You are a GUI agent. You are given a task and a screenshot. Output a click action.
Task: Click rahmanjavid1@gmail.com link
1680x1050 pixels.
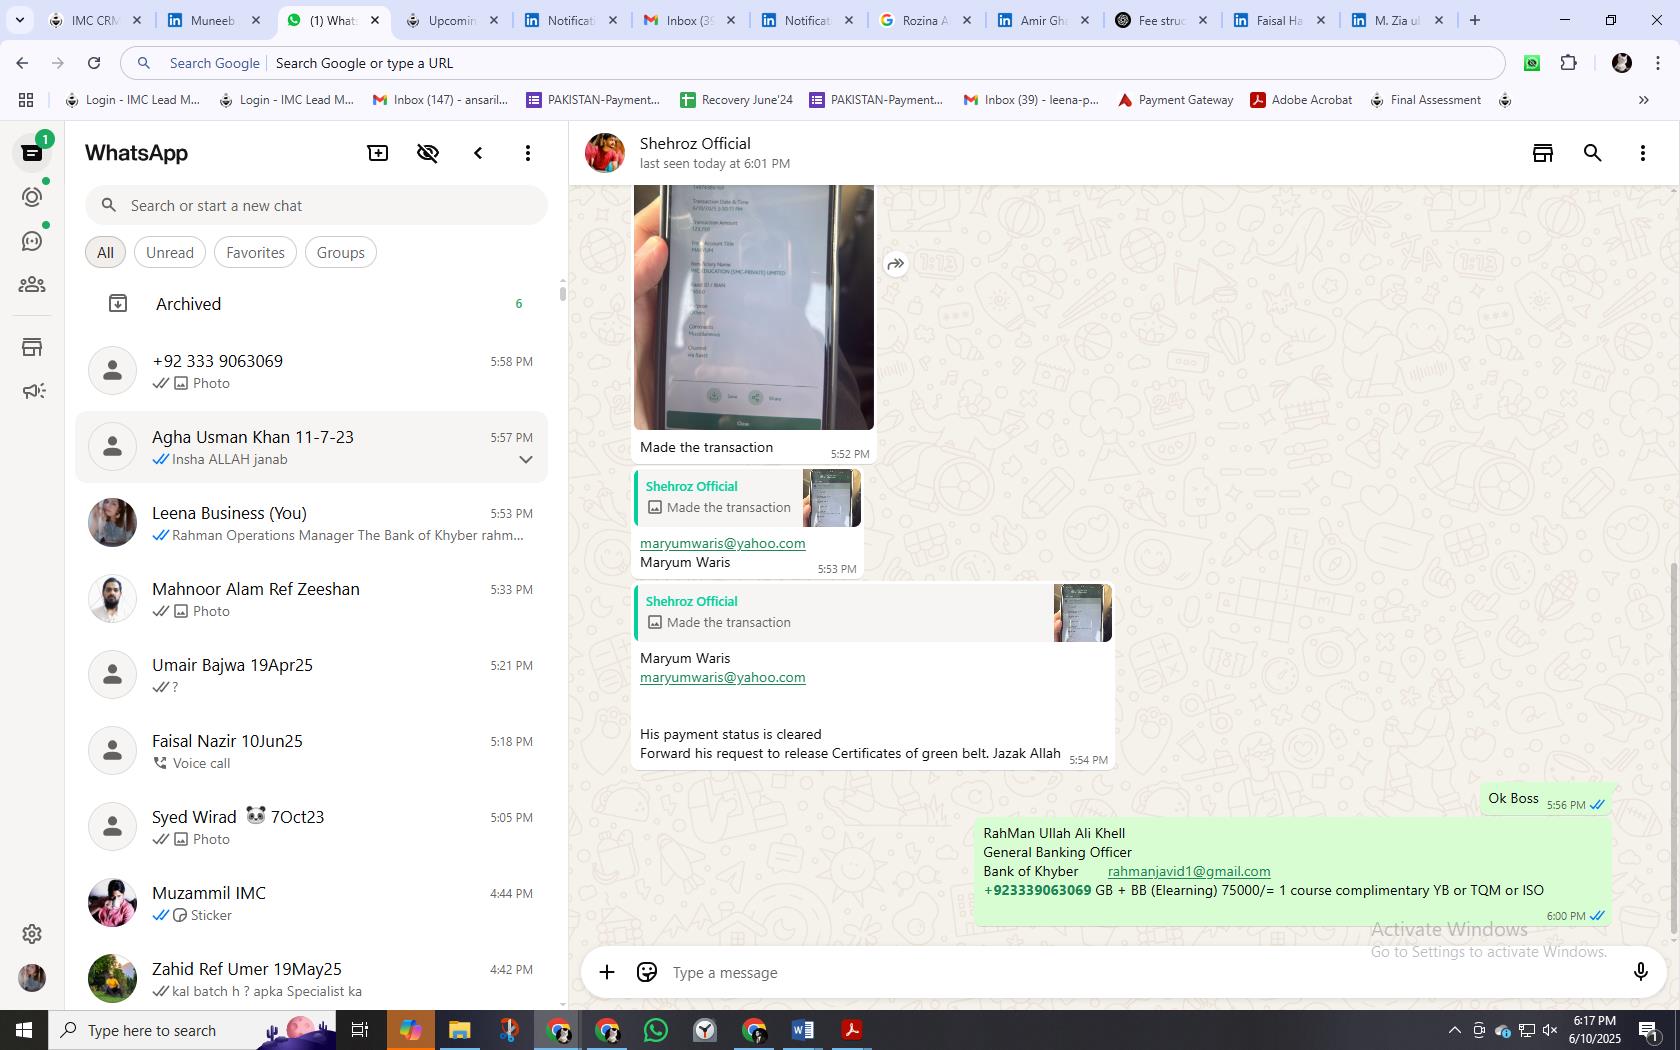(x=1189, y=871)
